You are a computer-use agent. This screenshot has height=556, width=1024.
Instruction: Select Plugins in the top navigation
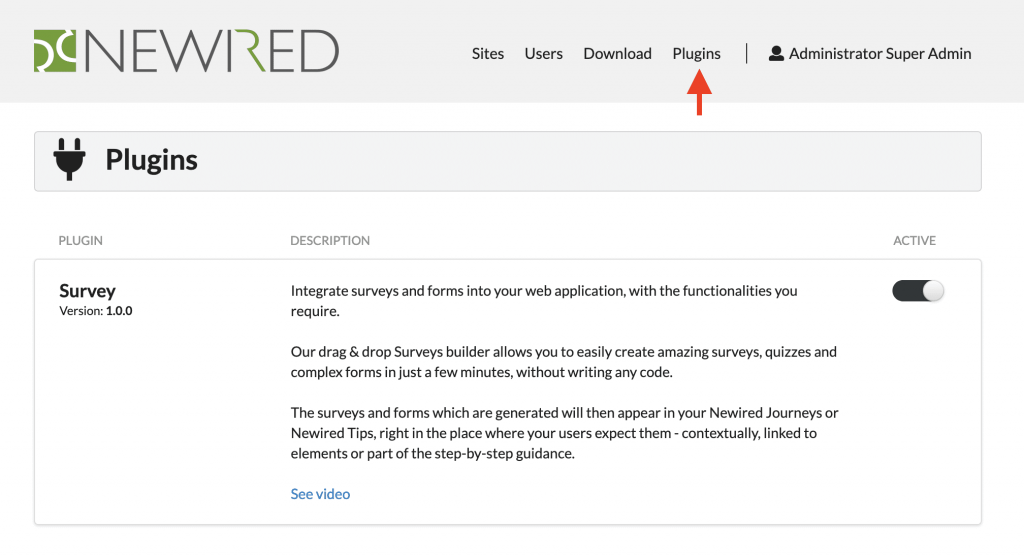coord(696,54)
